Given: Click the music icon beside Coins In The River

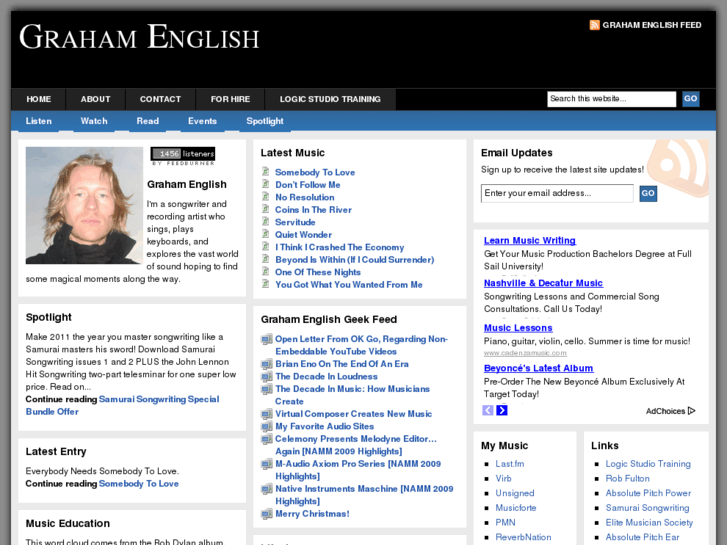Looking at the screenshot, I should pos(266,209).
